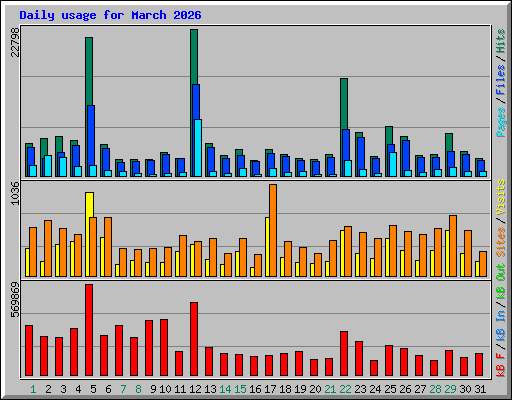Click the 'kB Out' legend label
The height and width of the screenshot is (400, 512).
pyautogui.click(x=501, y=281)
